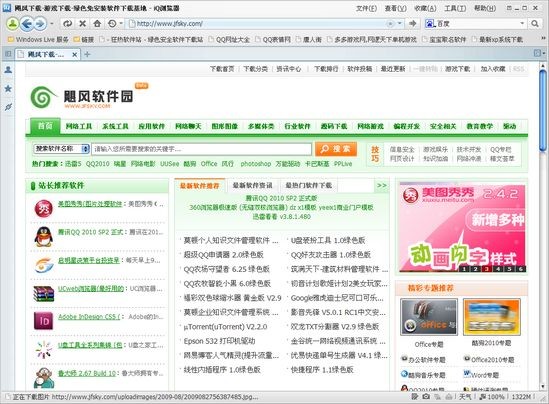Click hot search keyword photoshop
Viewport: 549px width, 404px height.
[x=256, y=164]
